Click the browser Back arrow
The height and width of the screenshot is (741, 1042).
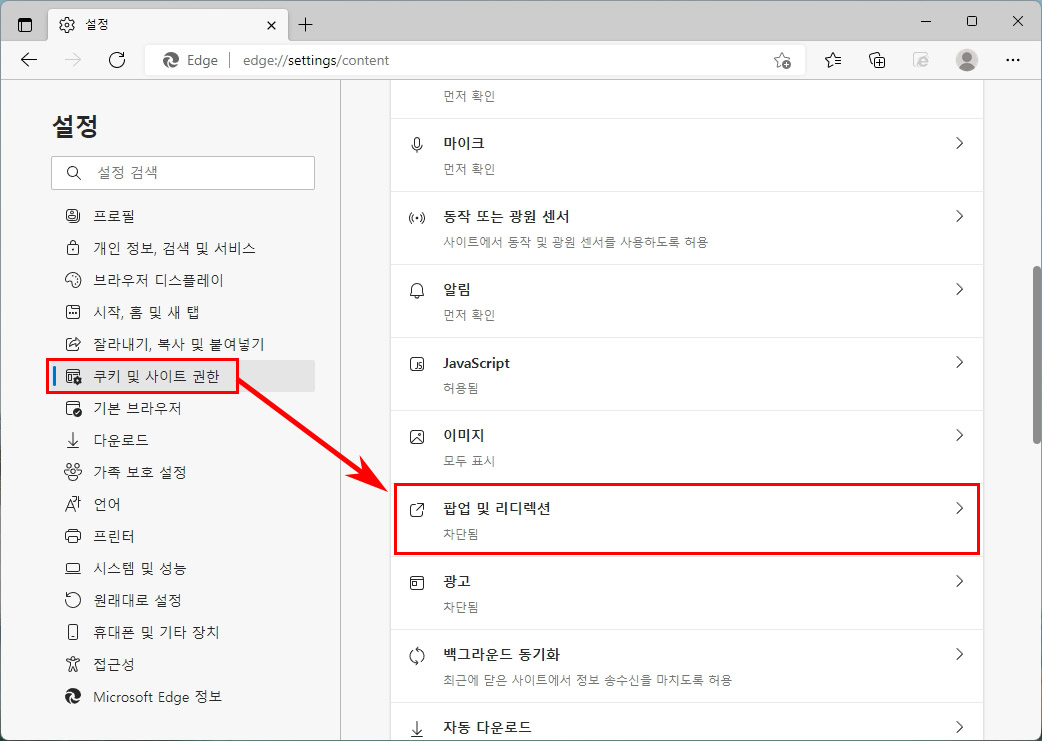pyautogui.click(x=29, y=60)
